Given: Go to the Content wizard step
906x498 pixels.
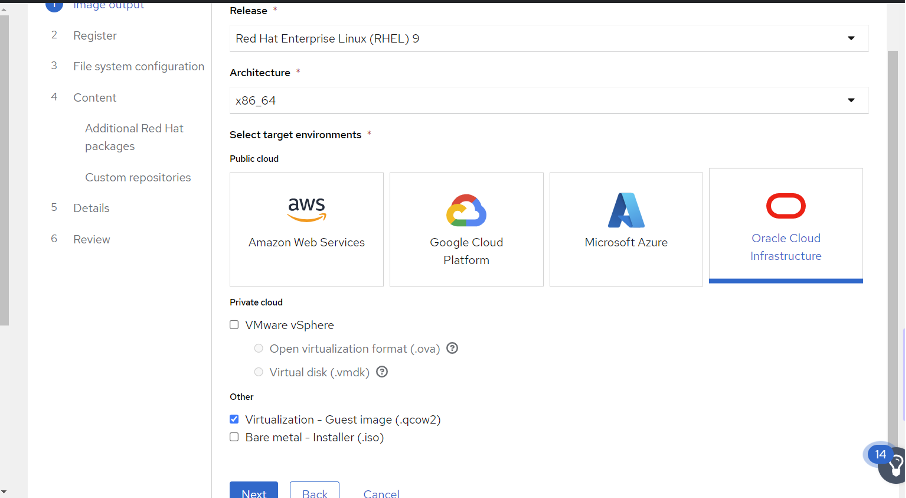Looking at the screenshot, I should tap(94, 98).
